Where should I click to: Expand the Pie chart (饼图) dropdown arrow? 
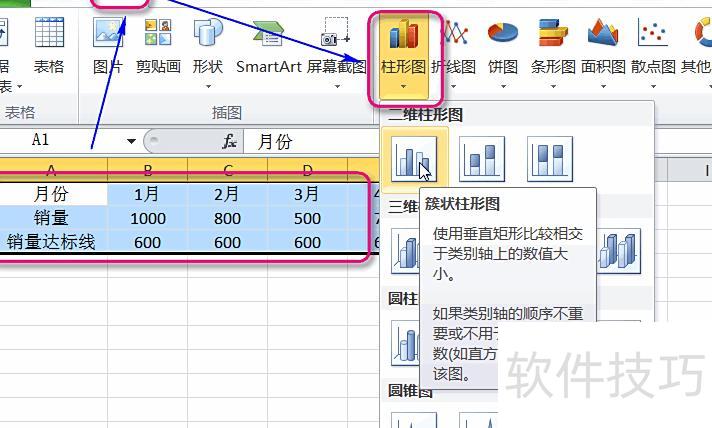[x=503, y=86]
